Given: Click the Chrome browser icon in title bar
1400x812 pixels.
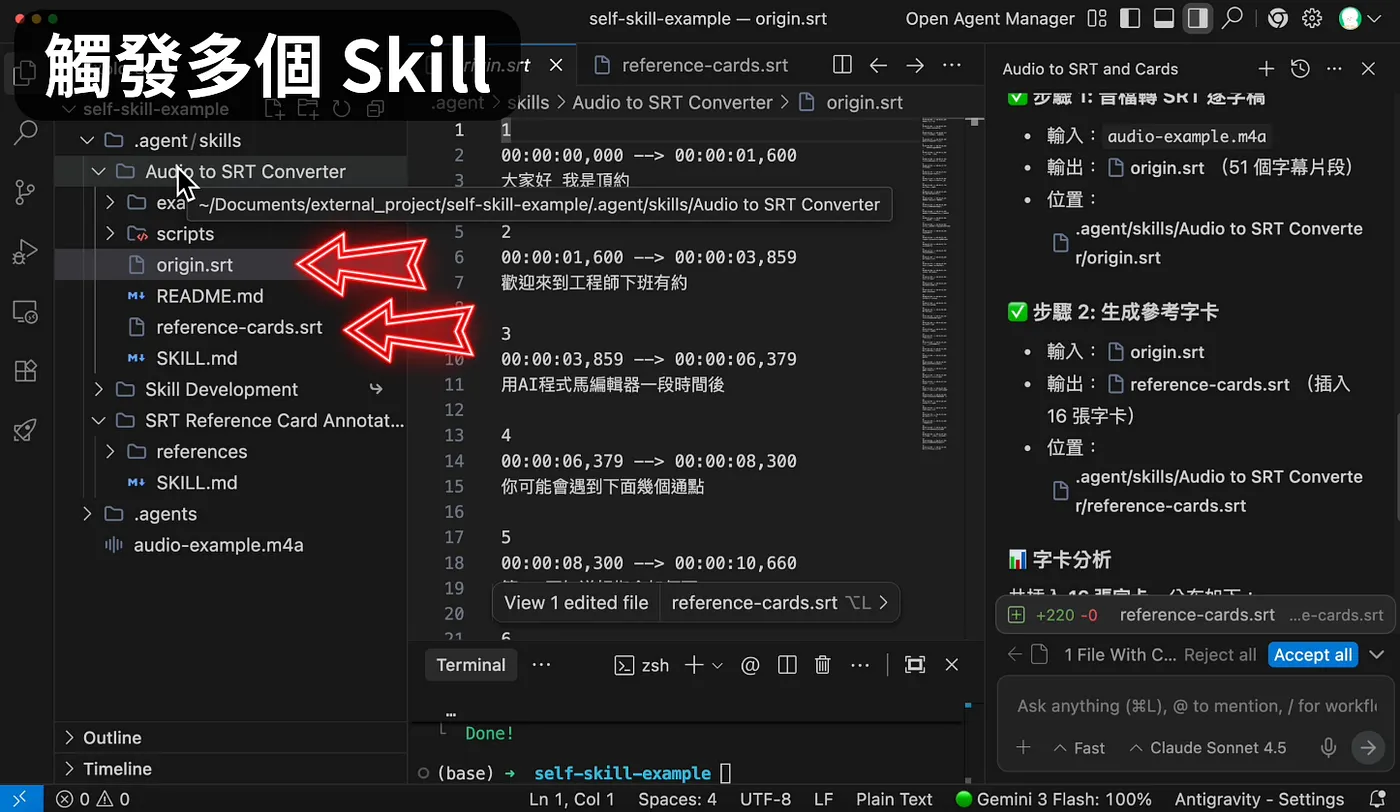Looking at the screenshot, I should [x=1277, y=18].
